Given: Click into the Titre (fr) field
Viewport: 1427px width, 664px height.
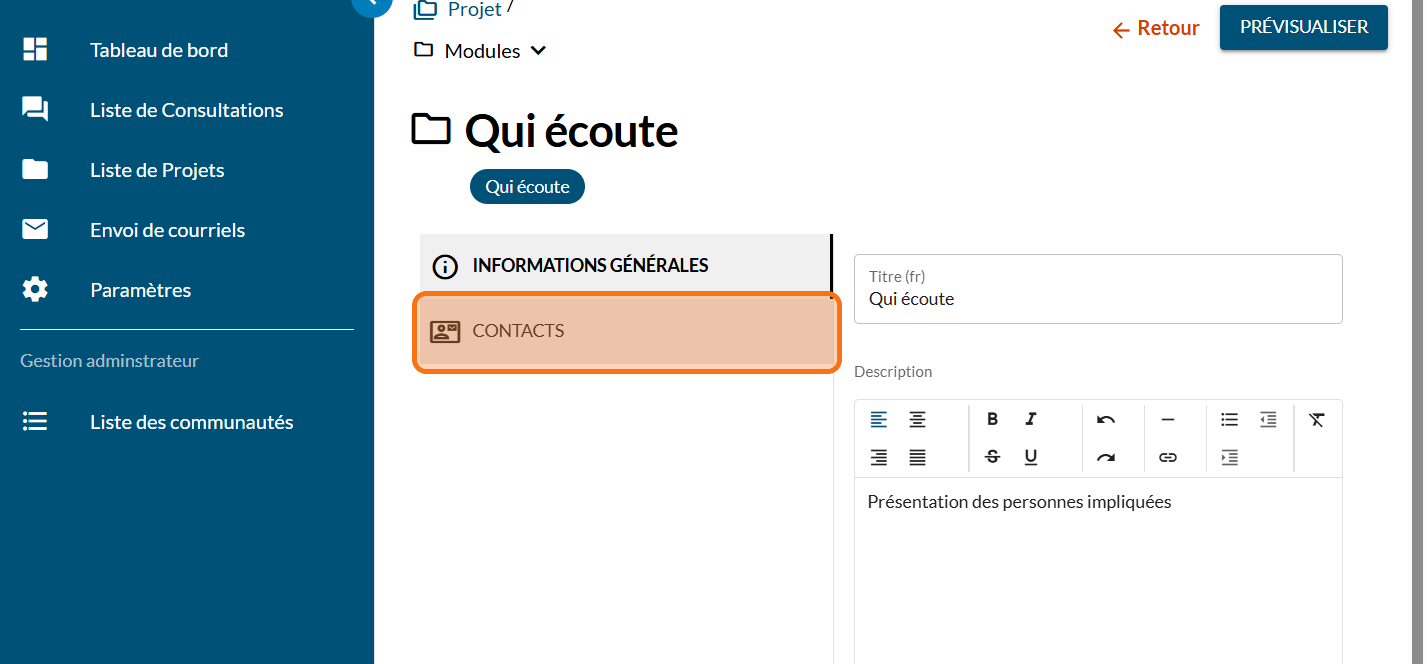Looking at the screenshot, I should (1097, 298).
